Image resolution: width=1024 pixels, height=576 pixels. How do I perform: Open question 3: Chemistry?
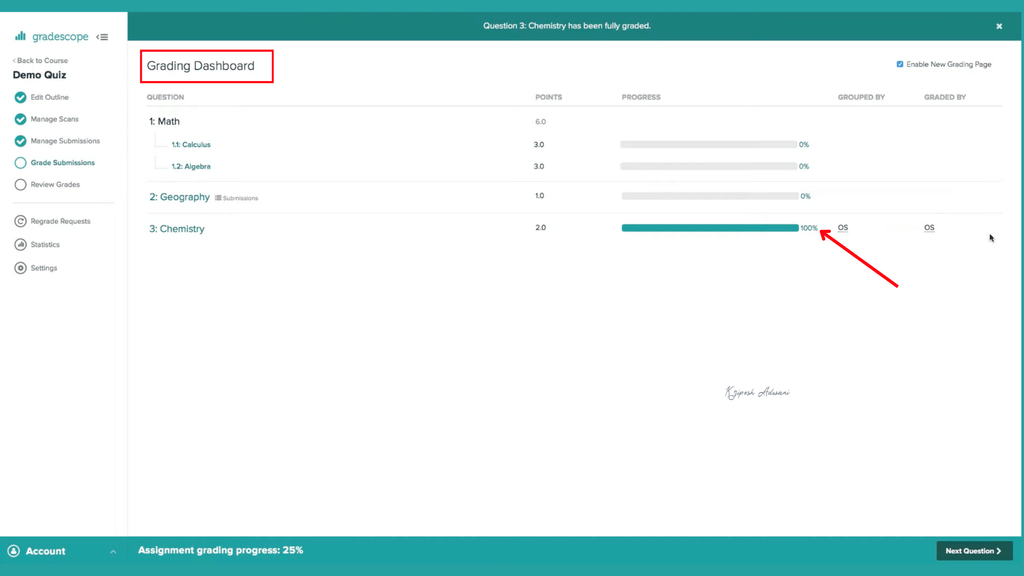[x=177, y=229]
